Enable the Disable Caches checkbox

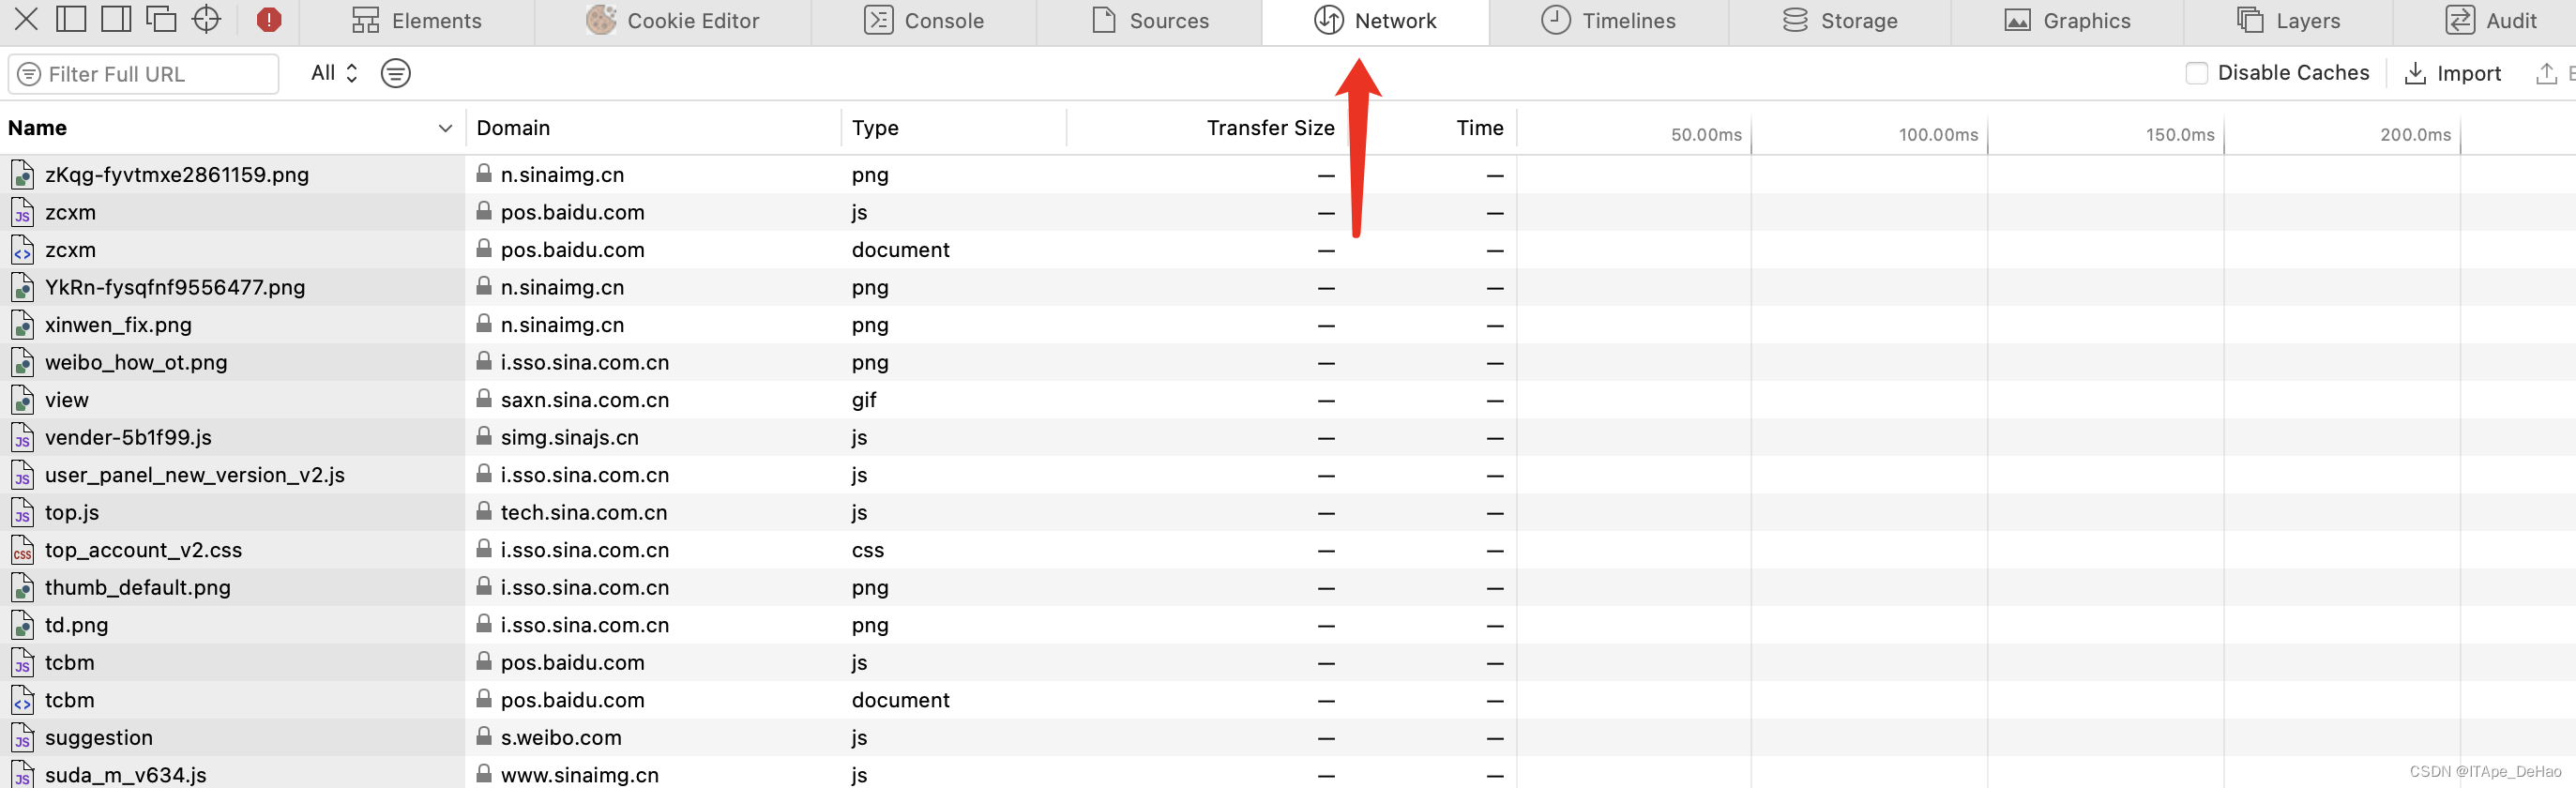coord(2196,73)
